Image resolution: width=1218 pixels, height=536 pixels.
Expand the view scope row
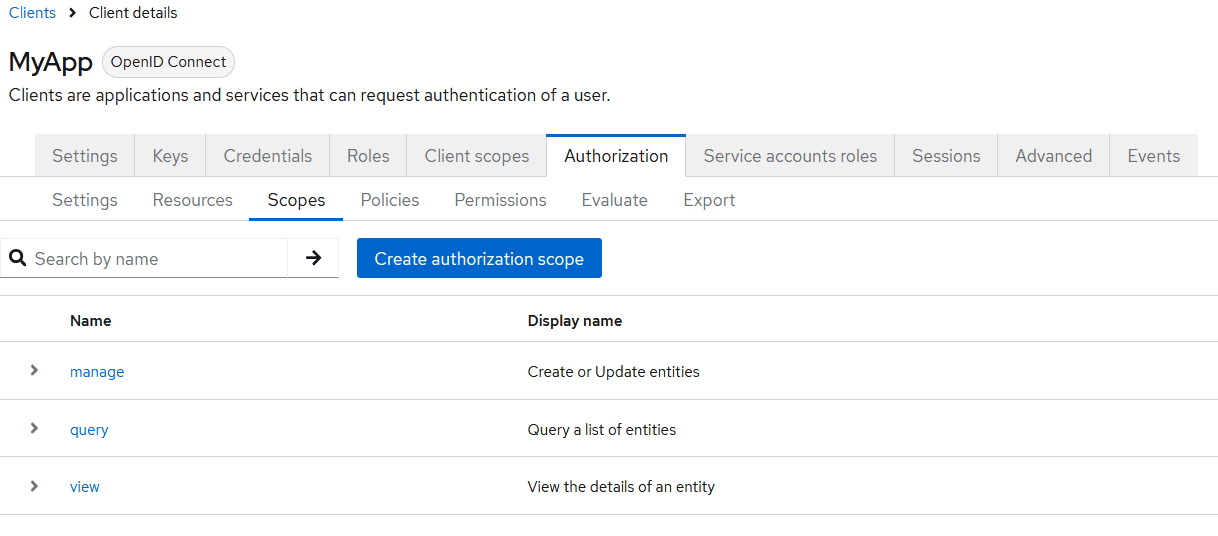[x=34, y=486]
